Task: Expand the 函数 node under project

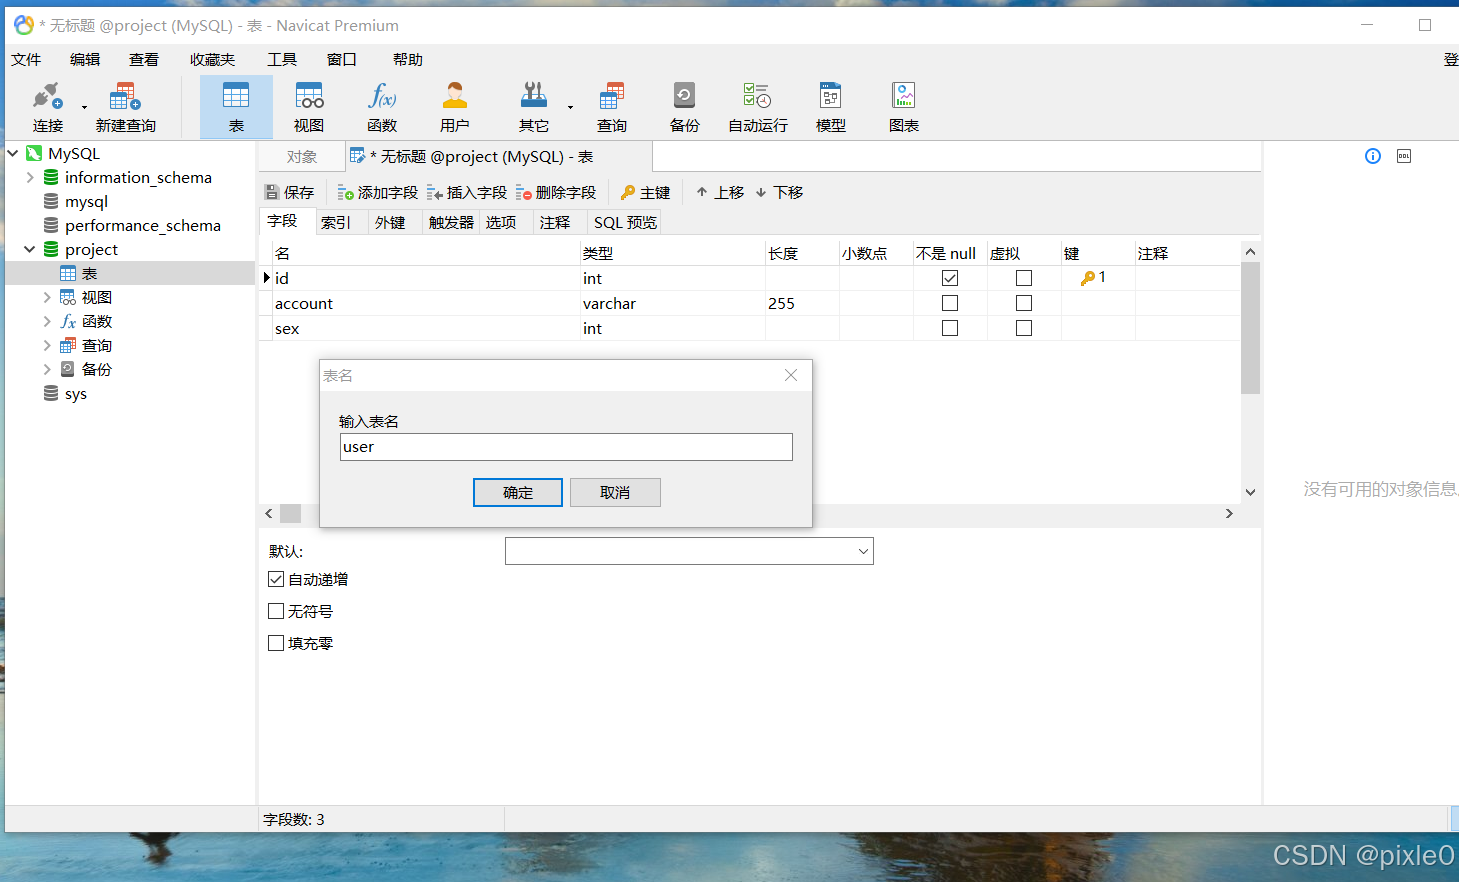Action: (x=47, y=321)
